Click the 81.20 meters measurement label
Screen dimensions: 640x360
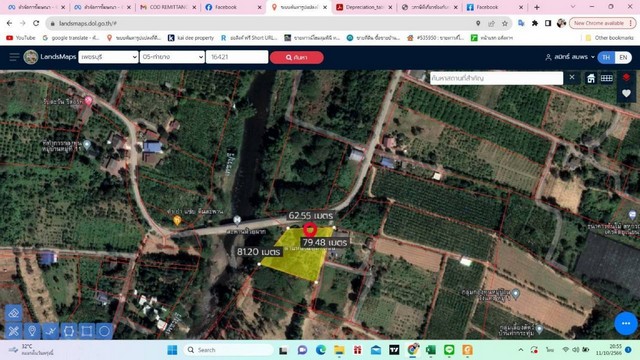pyautogui.click(x=259, y=252)
